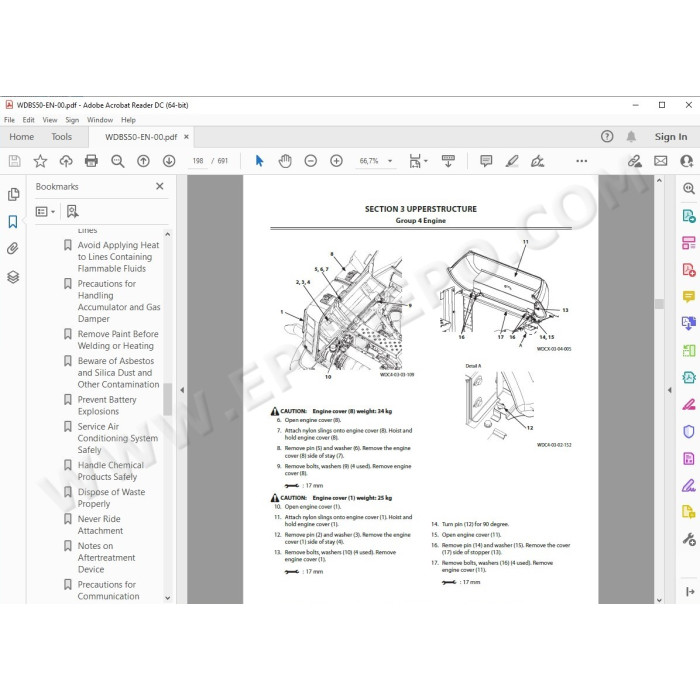Open More Tools wrench icon in right pane
Image resolution: width=700 pixels, height=700 pixels.
pyautogui.click(x=689, y=539)
